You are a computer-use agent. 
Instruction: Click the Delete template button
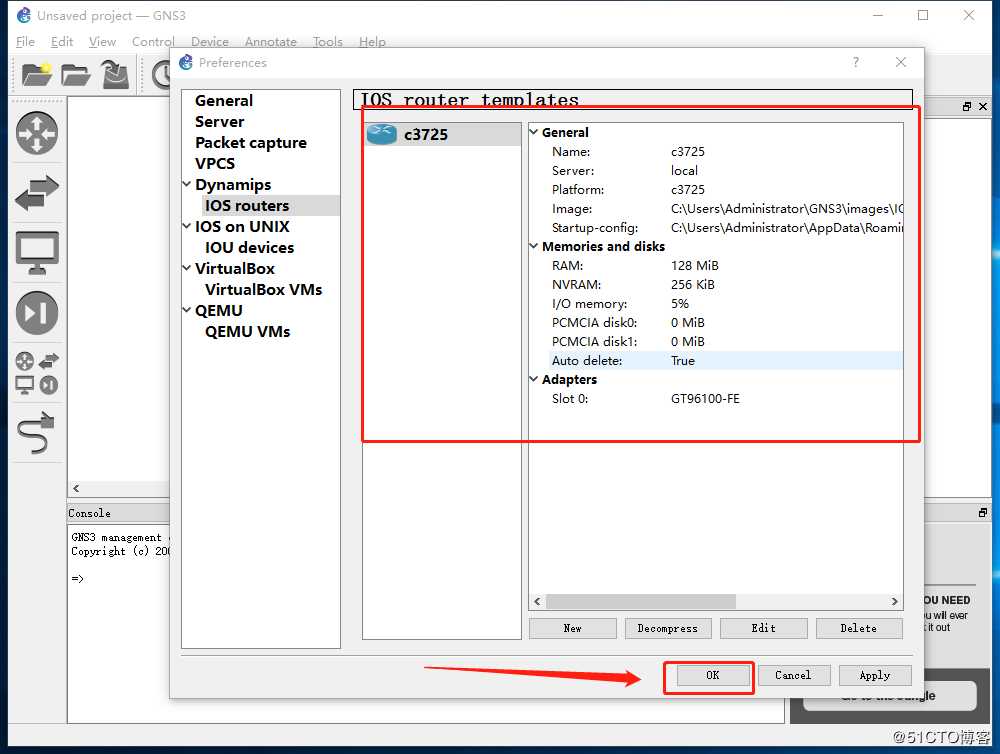point(858,628)
